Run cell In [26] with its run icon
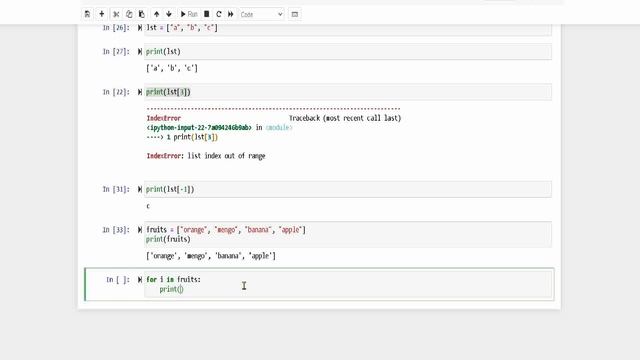This screenshot has height=360, width=640. click(140, 28)
